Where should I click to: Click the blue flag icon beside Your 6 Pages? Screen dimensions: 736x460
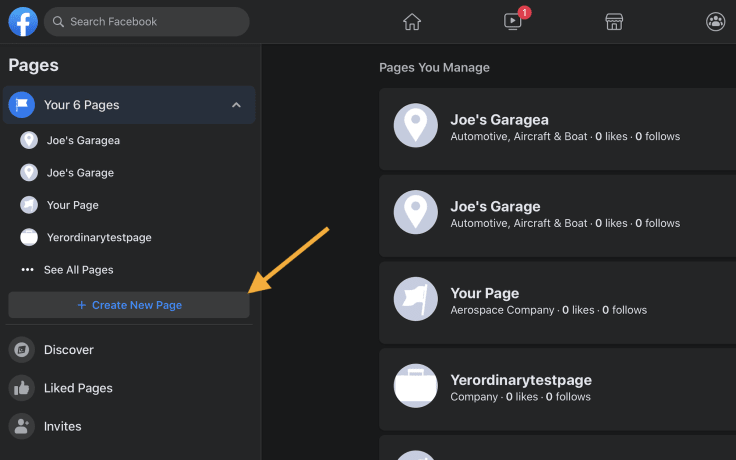pos(22,105)
